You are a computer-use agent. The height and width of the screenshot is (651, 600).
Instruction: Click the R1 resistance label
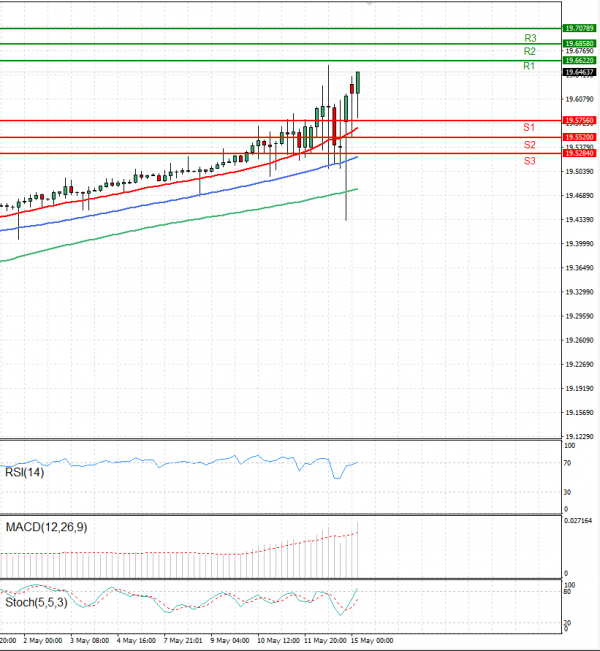click(529, 66)
